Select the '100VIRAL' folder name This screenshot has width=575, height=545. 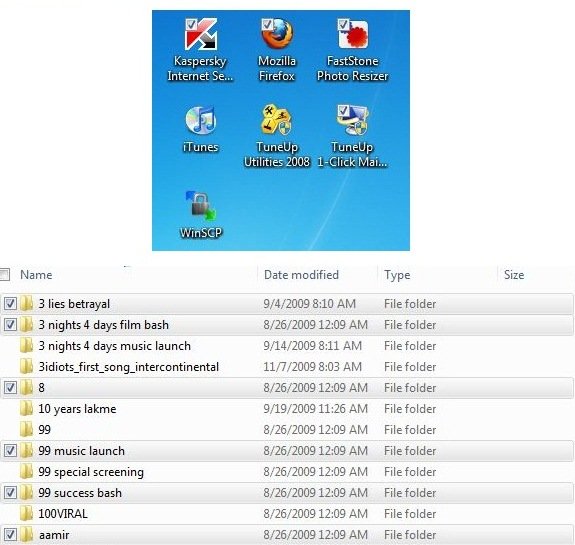(63, 514)
